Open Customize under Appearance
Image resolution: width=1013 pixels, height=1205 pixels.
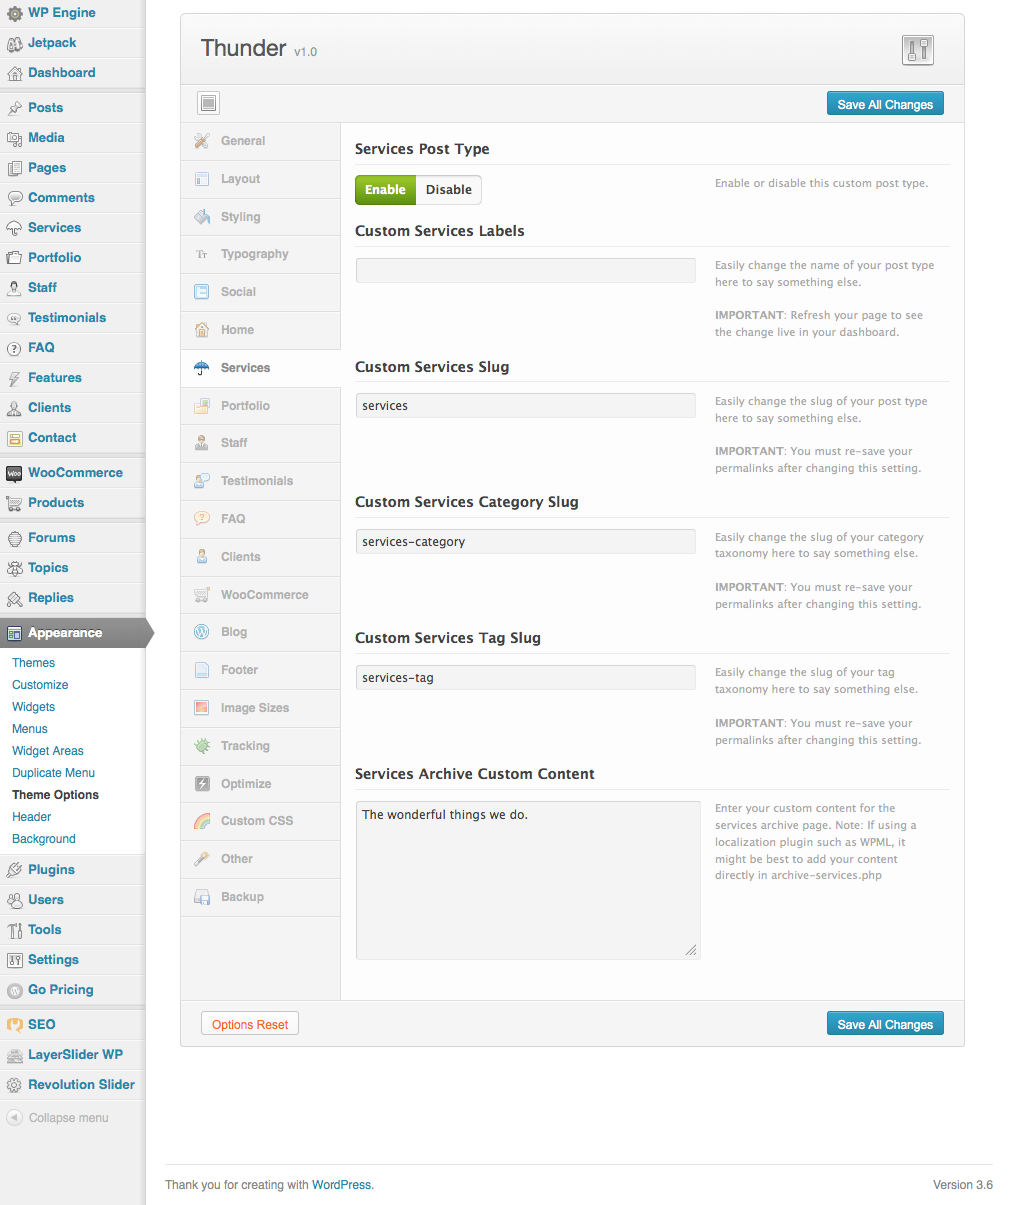40,685
